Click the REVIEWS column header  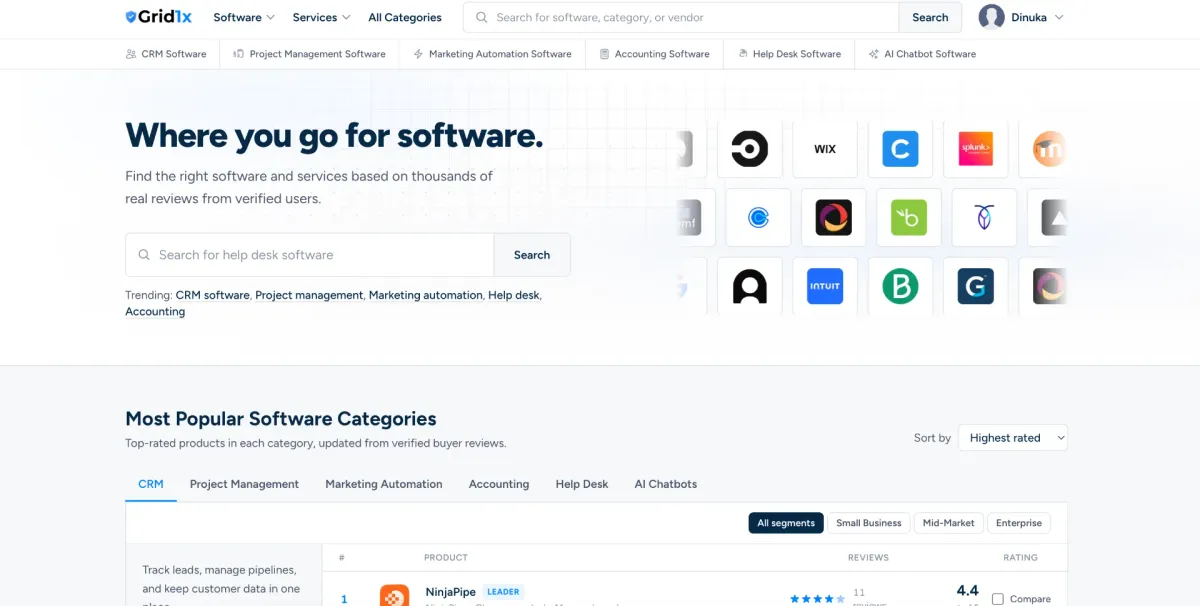[x=868, y=557]
